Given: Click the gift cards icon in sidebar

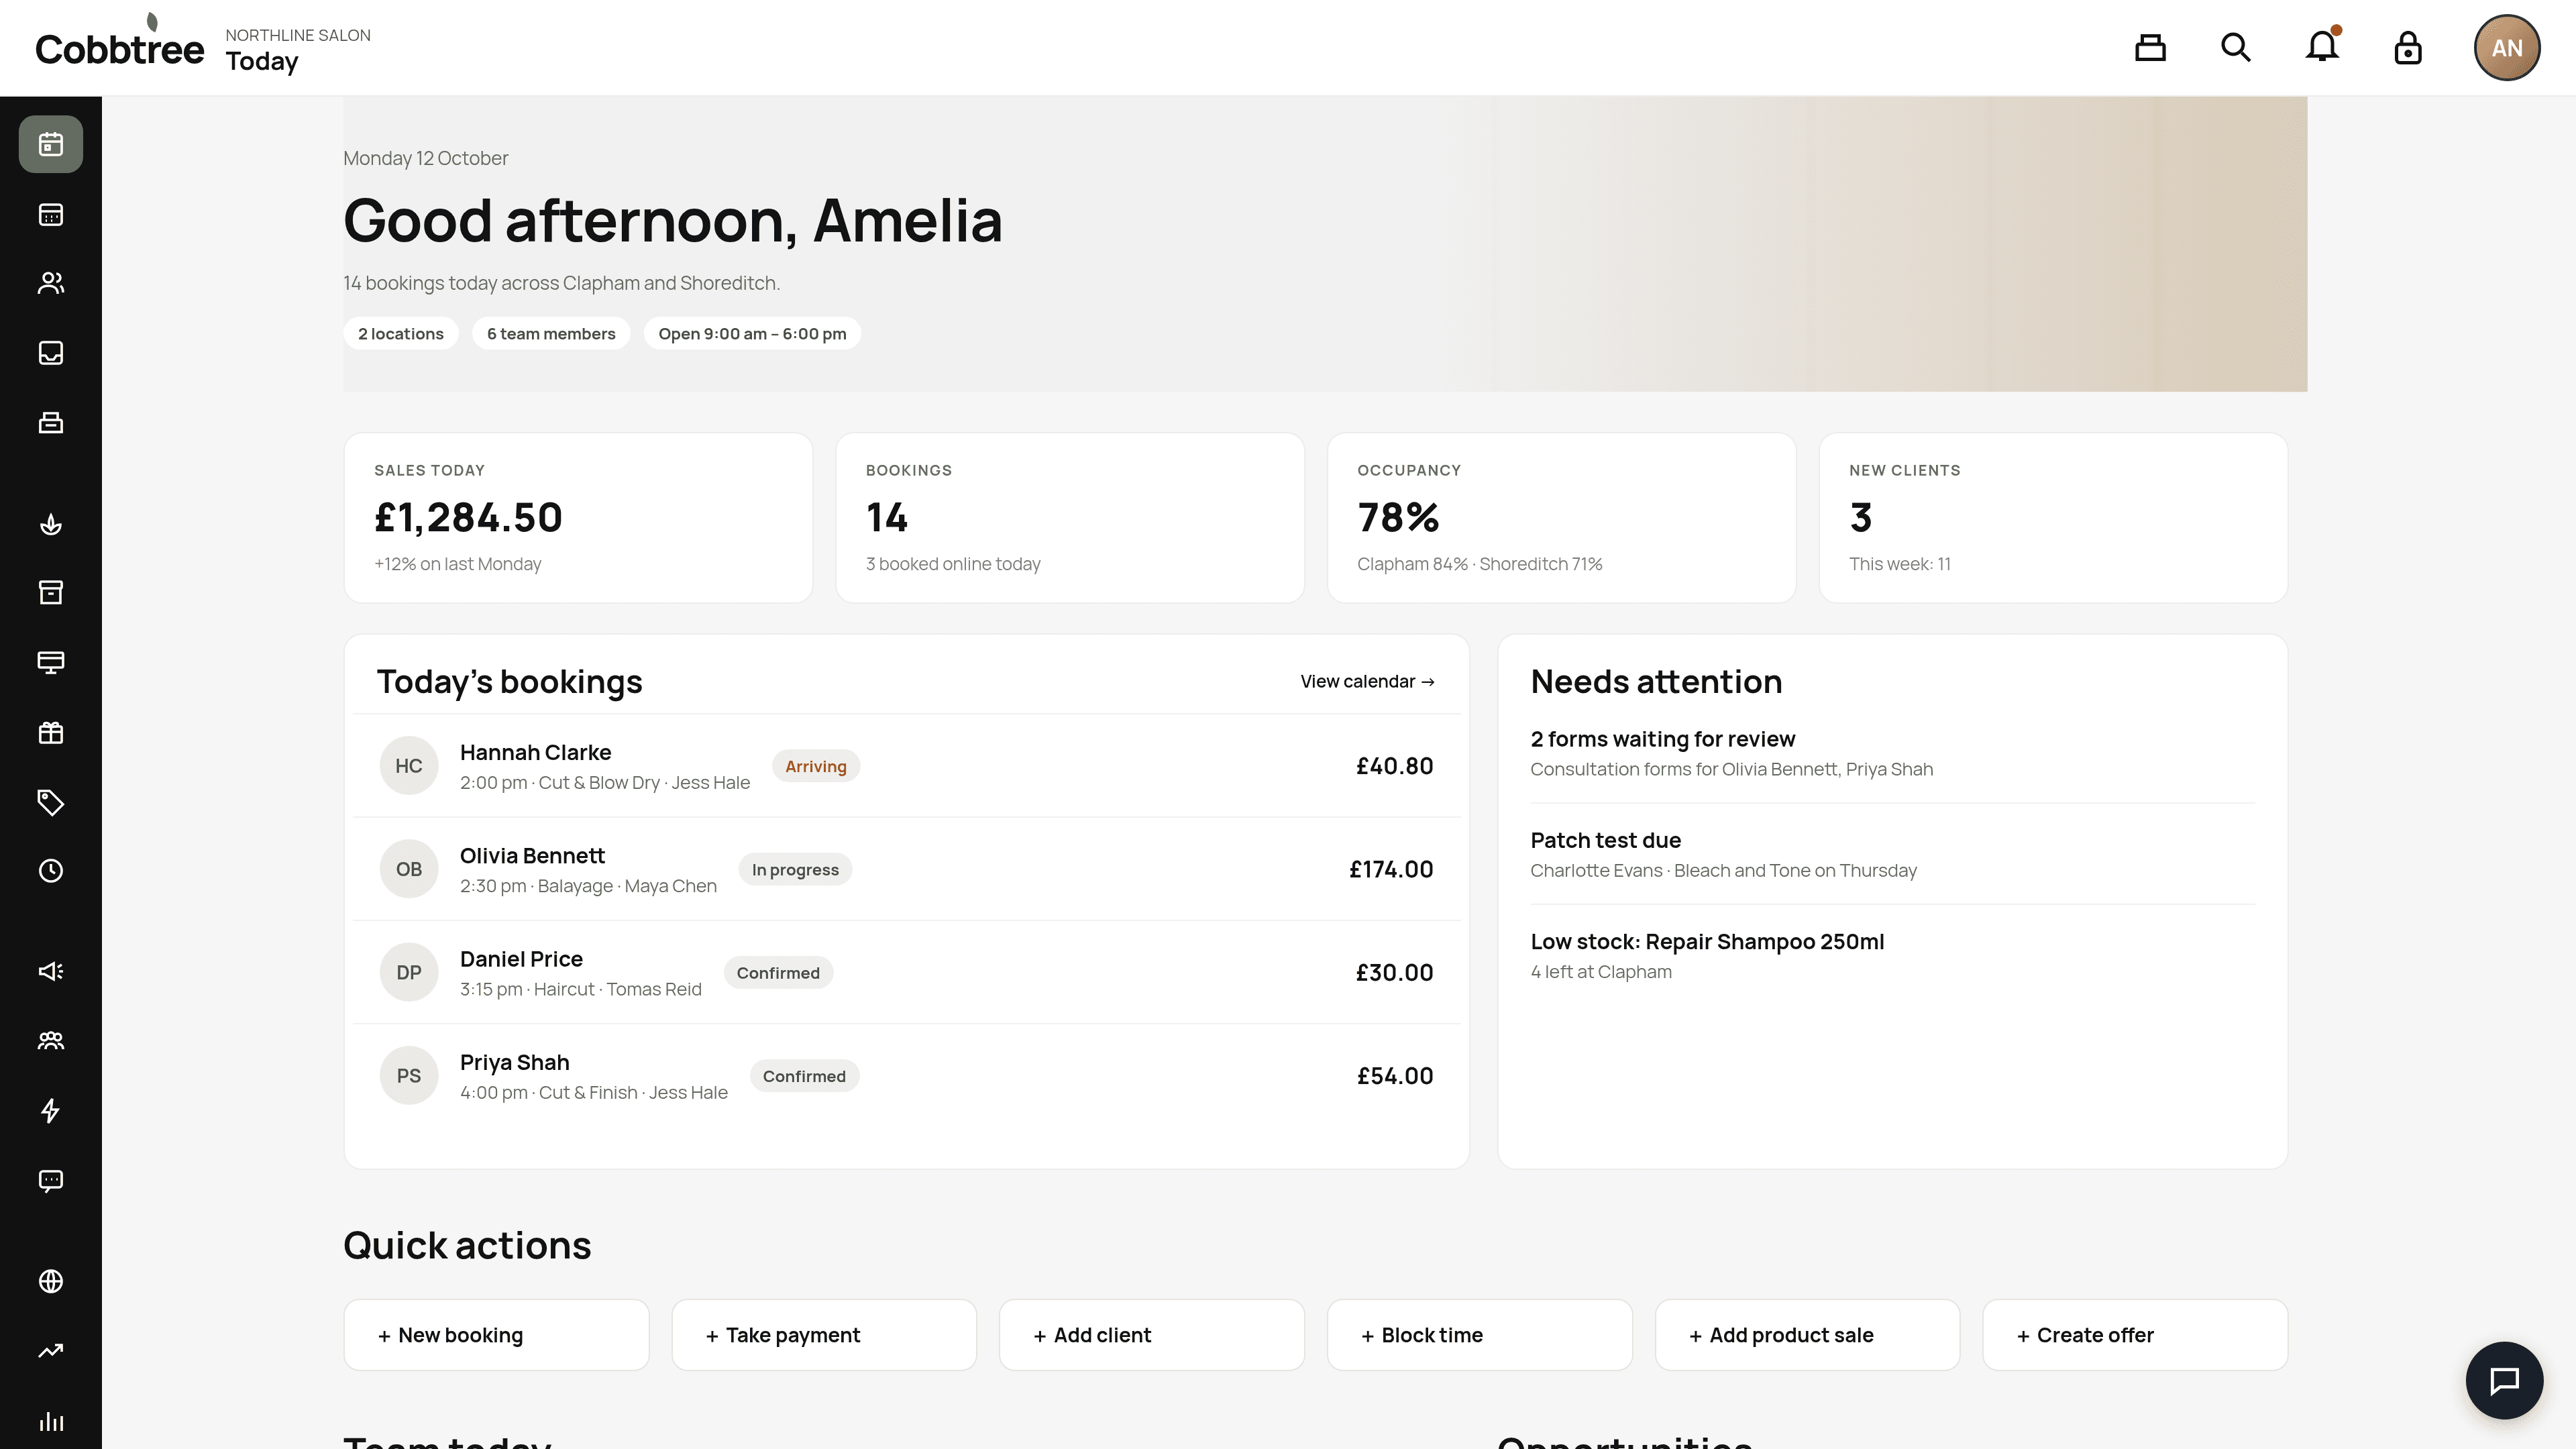Looking at the screenshot, I should coord(51,733).
